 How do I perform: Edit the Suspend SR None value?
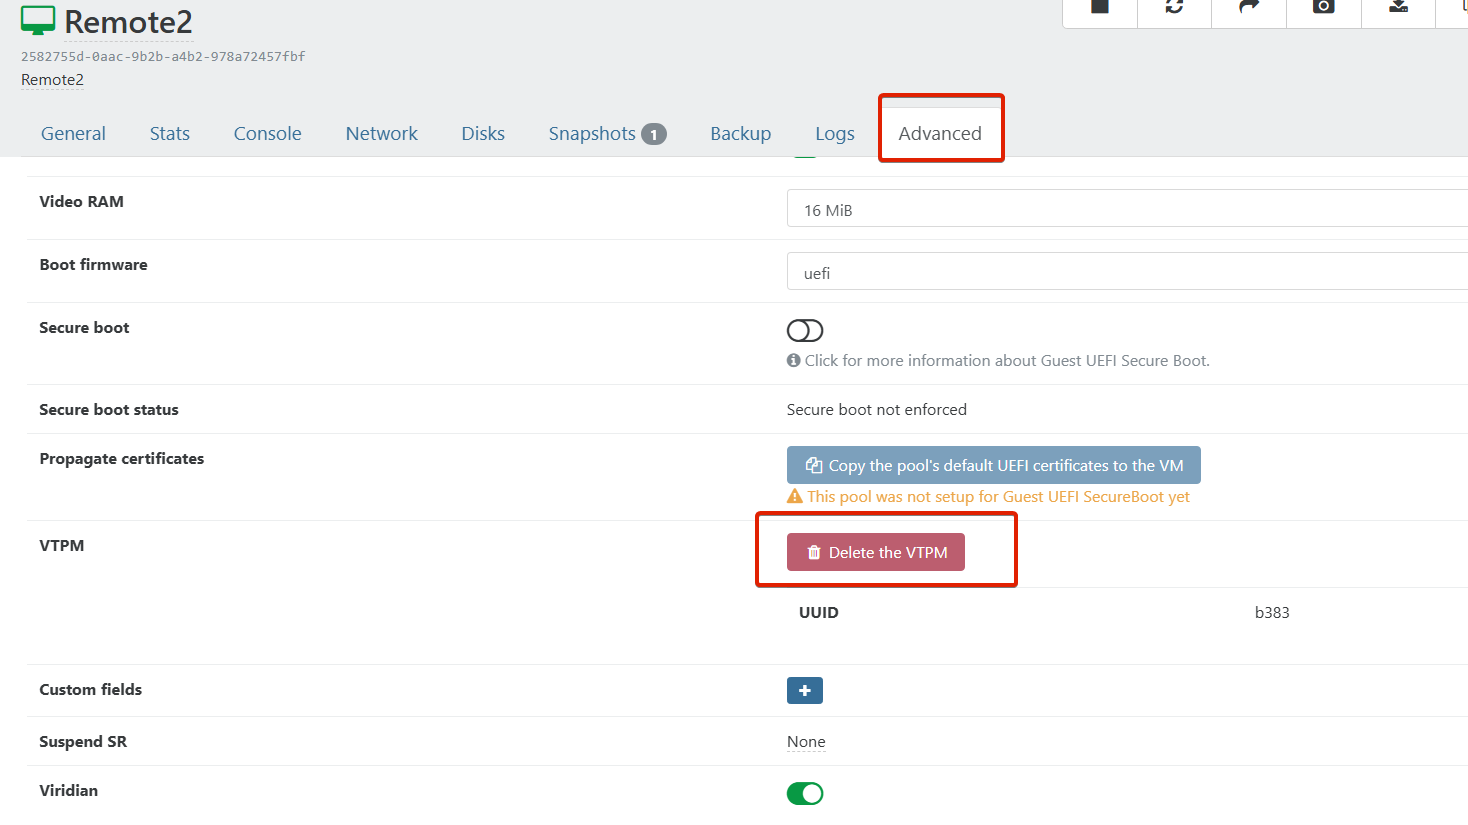(806, 742)
